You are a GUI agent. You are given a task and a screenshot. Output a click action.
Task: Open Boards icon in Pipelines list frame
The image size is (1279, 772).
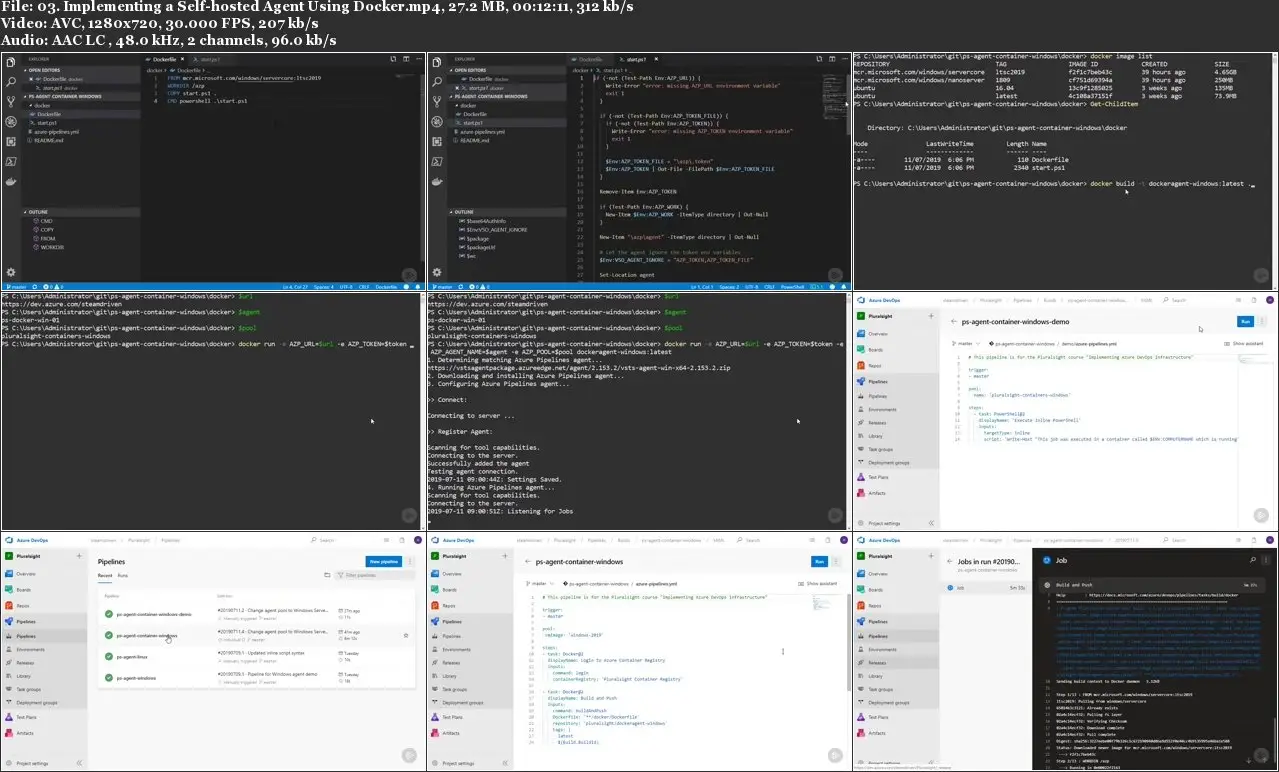pyautogui.click(x=9, y=590)
